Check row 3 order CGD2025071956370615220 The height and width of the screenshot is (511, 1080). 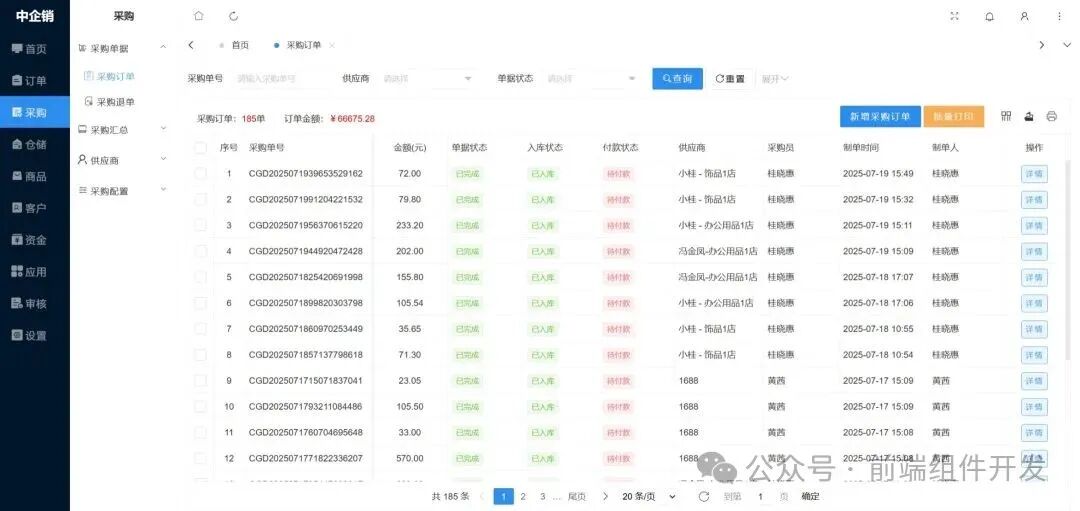click(200, 225)
